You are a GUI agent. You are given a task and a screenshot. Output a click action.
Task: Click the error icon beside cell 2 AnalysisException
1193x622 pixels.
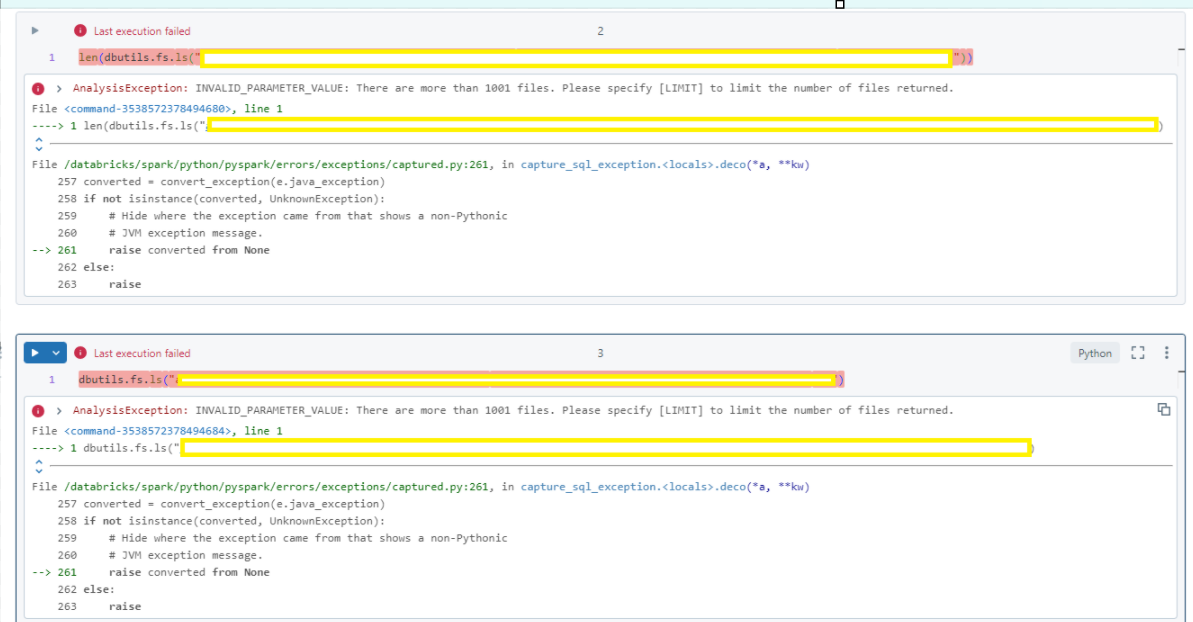tap(38, 88)
